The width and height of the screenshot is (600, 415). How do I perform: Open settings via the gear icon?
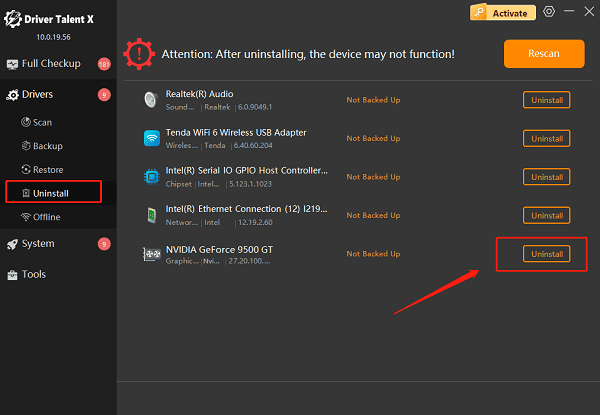(x=549, y=11)
